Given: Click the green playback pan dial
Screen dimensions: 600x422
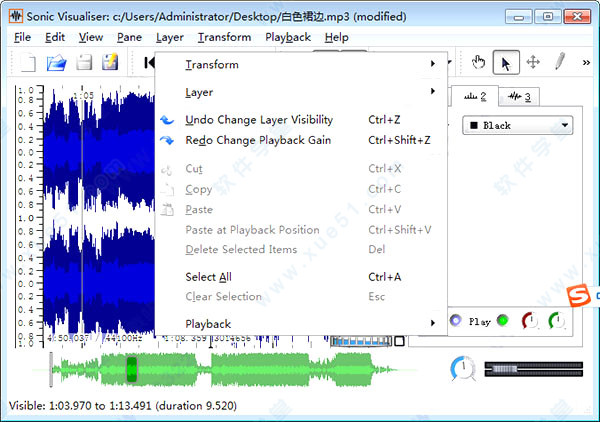Looking at the screenshot, I should click(x=556, y=320).
